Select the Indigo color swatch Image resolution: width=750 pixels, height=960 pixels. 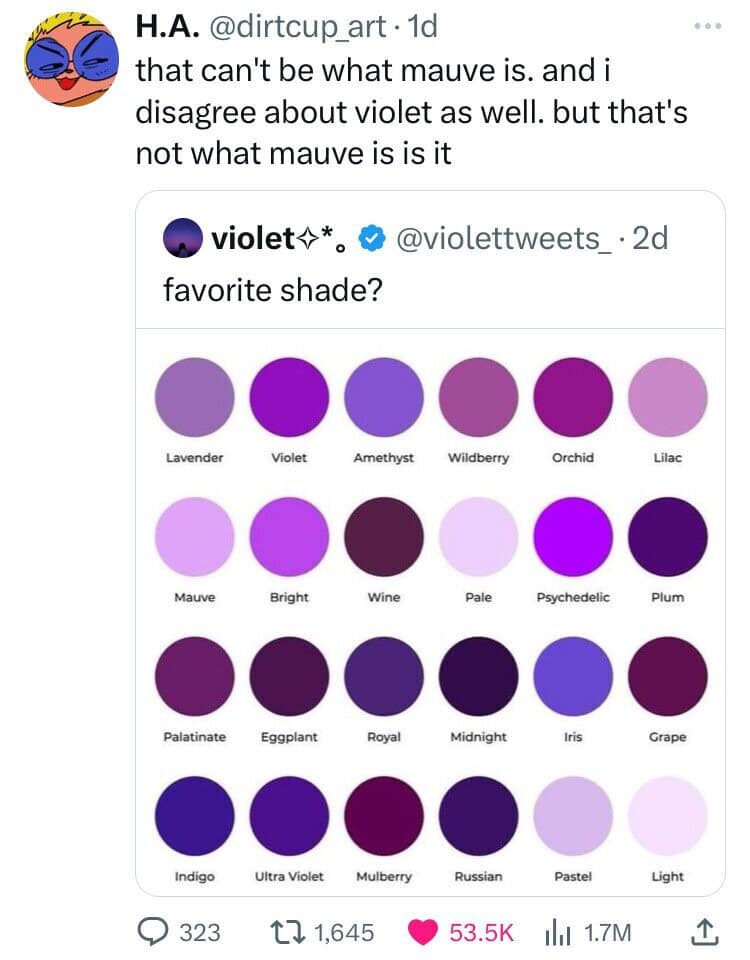[195, 814]
